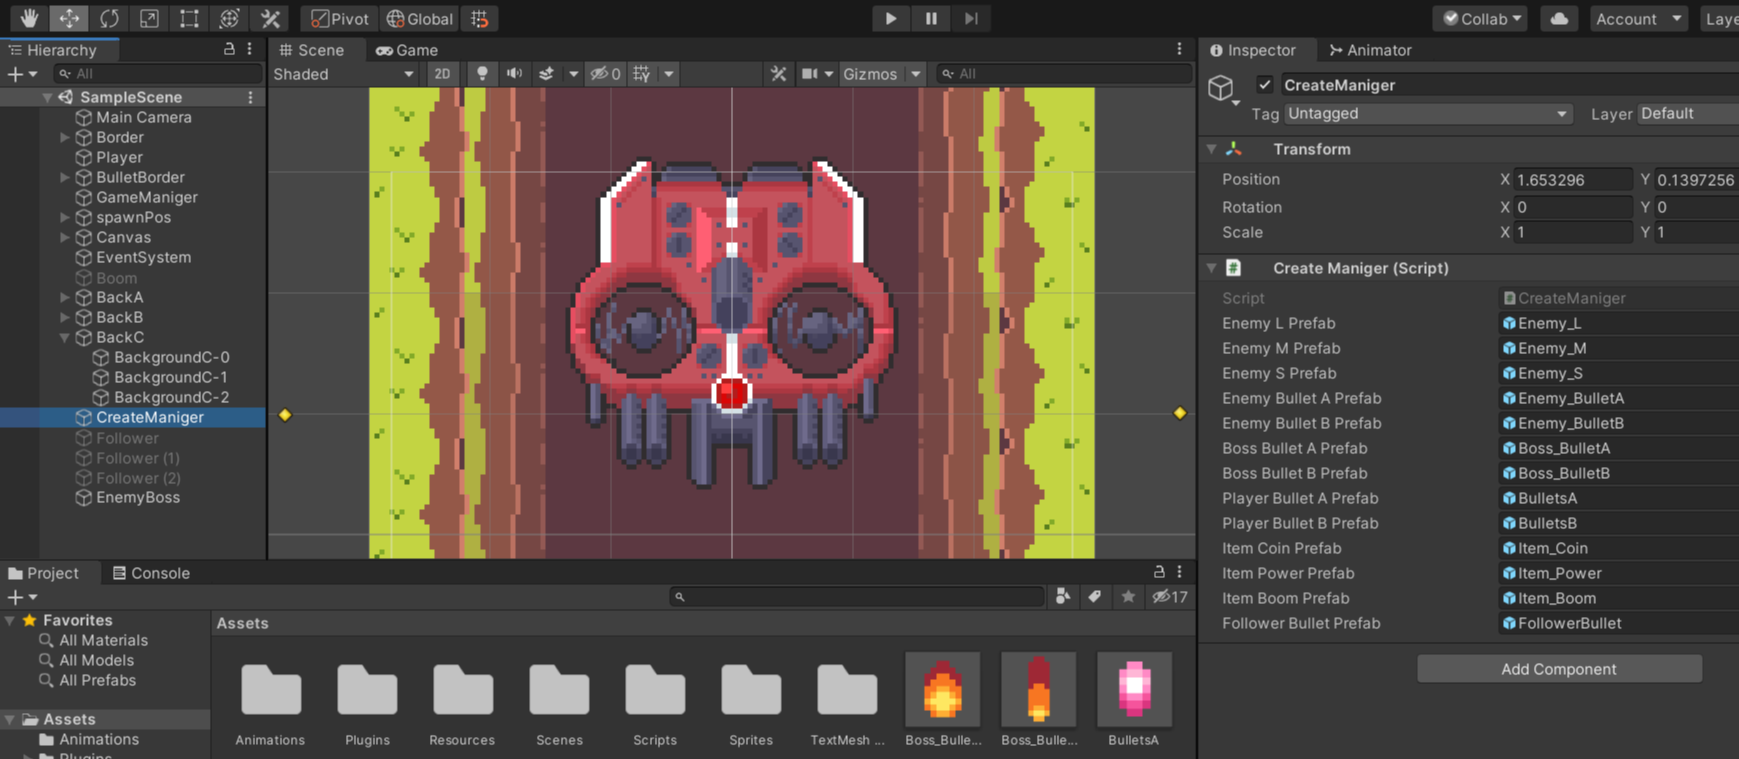
Task: Toggle scene lighting bulb icon
Action: click(482, 74)
